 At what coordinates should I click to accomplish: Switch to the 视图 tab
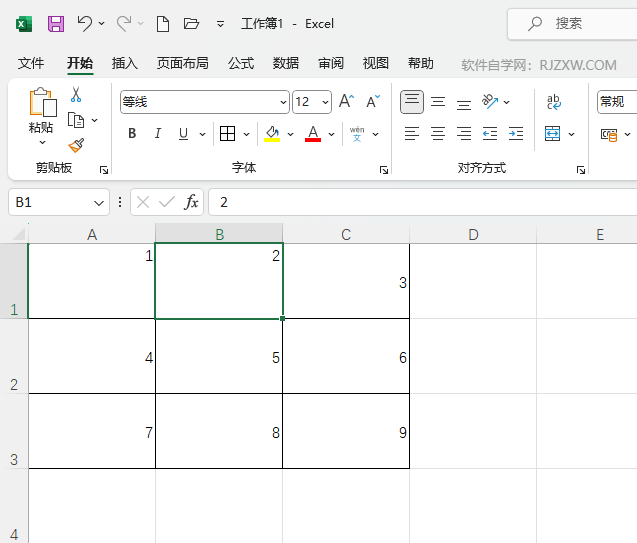[x=375, y=63]
